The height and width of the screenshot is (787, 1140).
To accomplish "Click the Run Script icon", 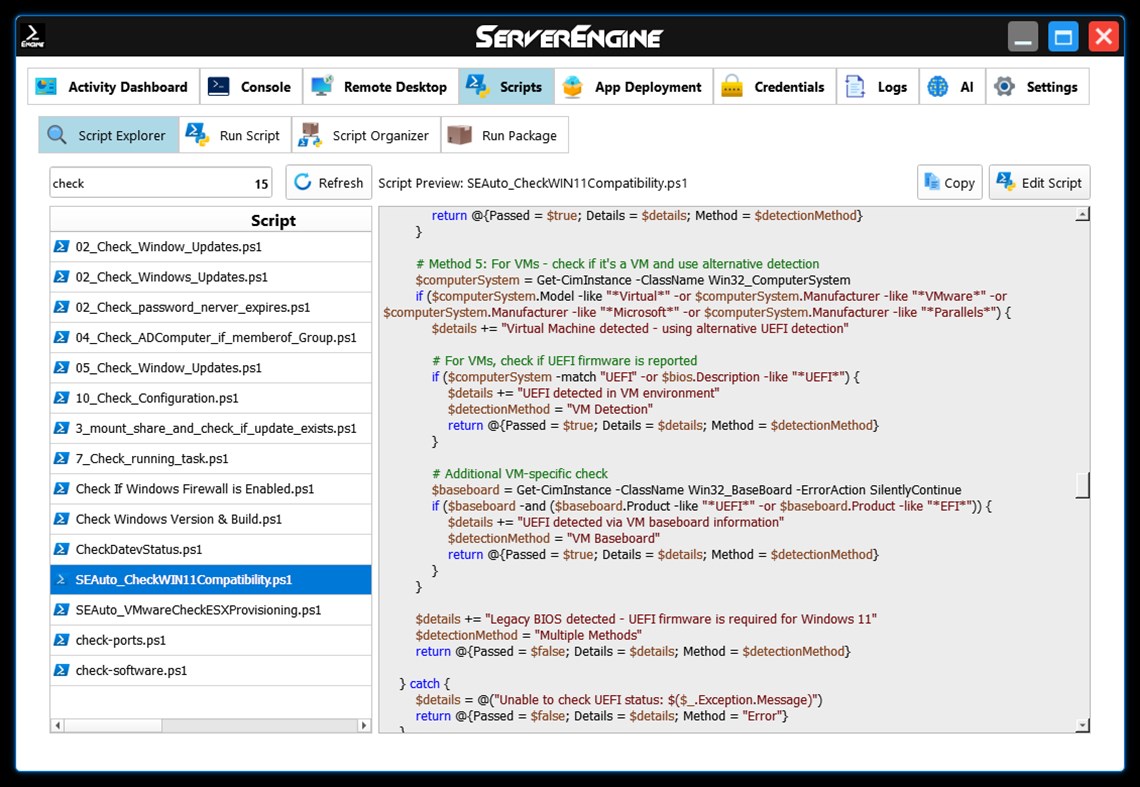I will pos(195,134).
